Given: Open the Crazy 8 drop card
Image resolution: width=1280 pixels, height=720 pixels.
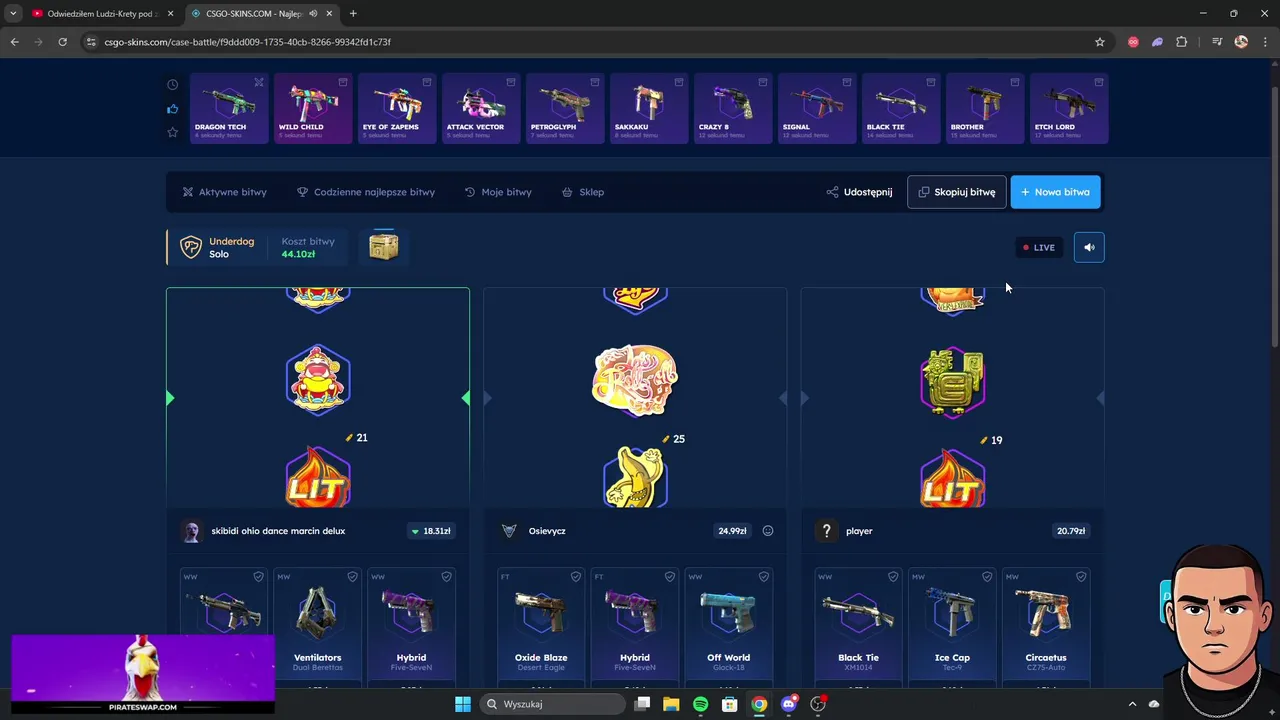Looking at the screenshot, I should (733, 108).
